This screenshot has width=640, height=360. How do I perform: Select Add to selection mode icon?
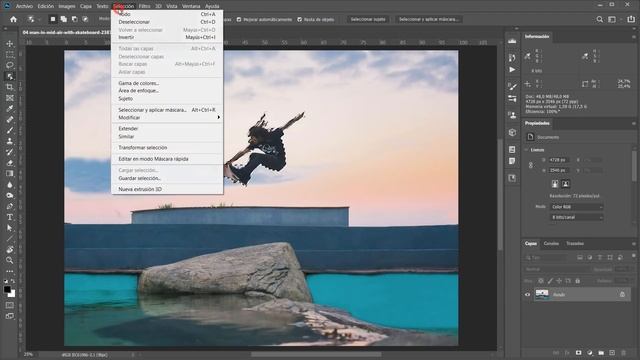coord(64,19)
